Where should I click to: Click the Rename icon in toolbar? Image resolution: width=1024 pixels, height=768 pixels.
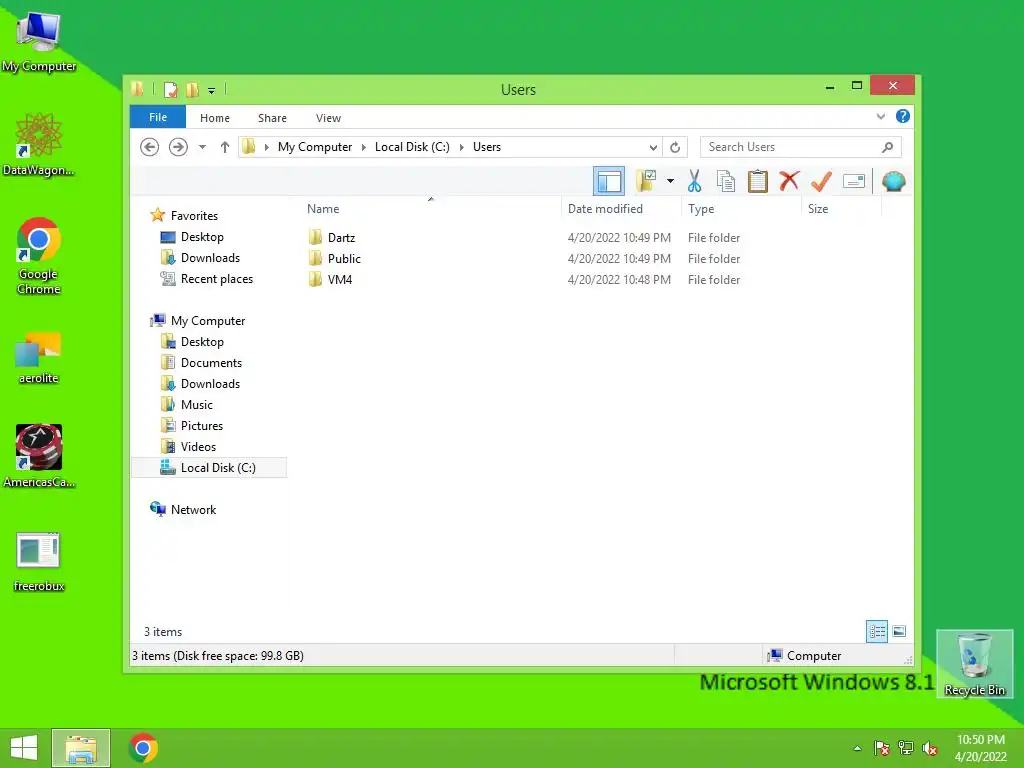[x=854, y=181]
